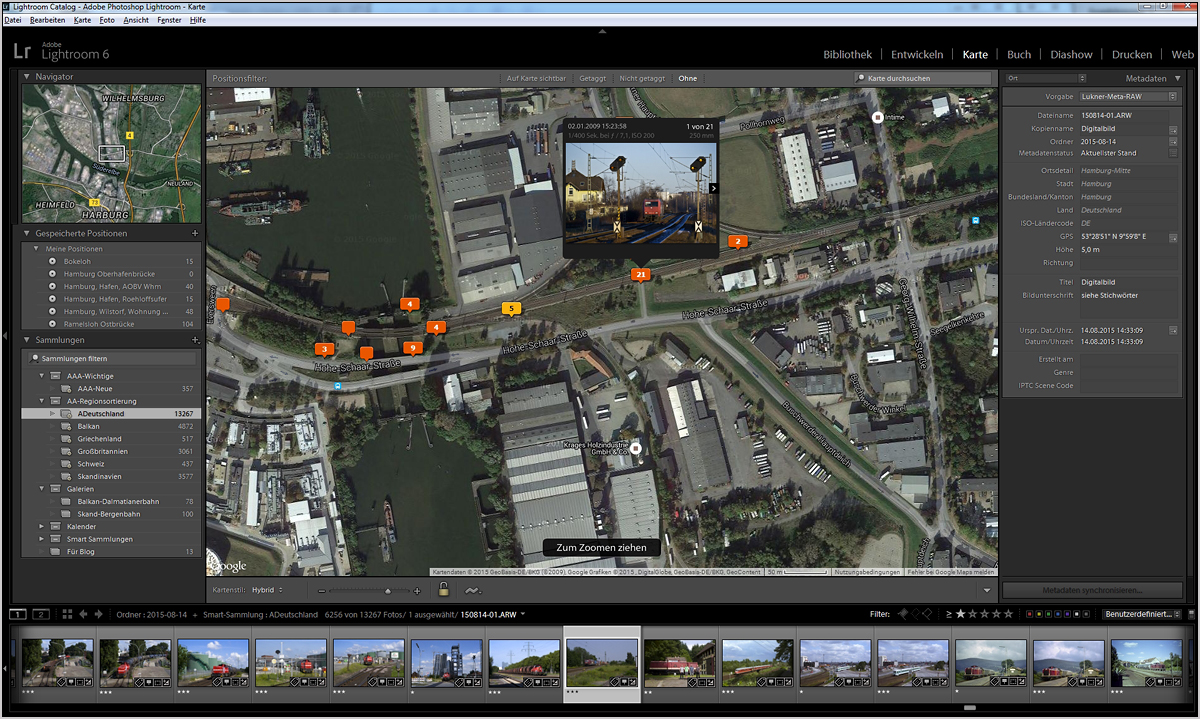Viewport: 1200px width, 719px height.
Task: Click the filmstrip horizontal scrollbar thumb
Action: [x=969, y=707]
